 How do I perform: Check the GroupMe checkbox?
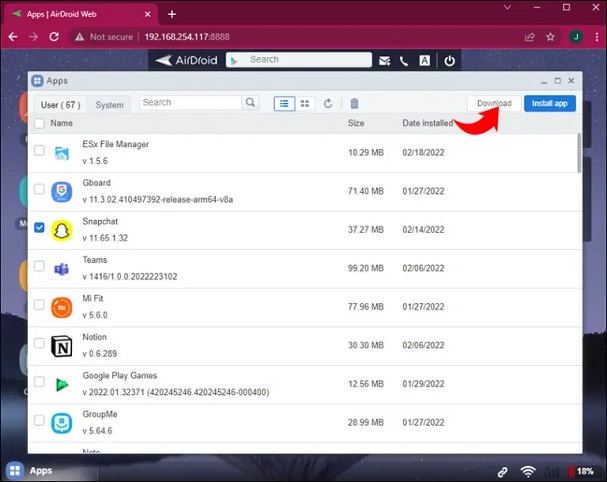coord(39,420)
